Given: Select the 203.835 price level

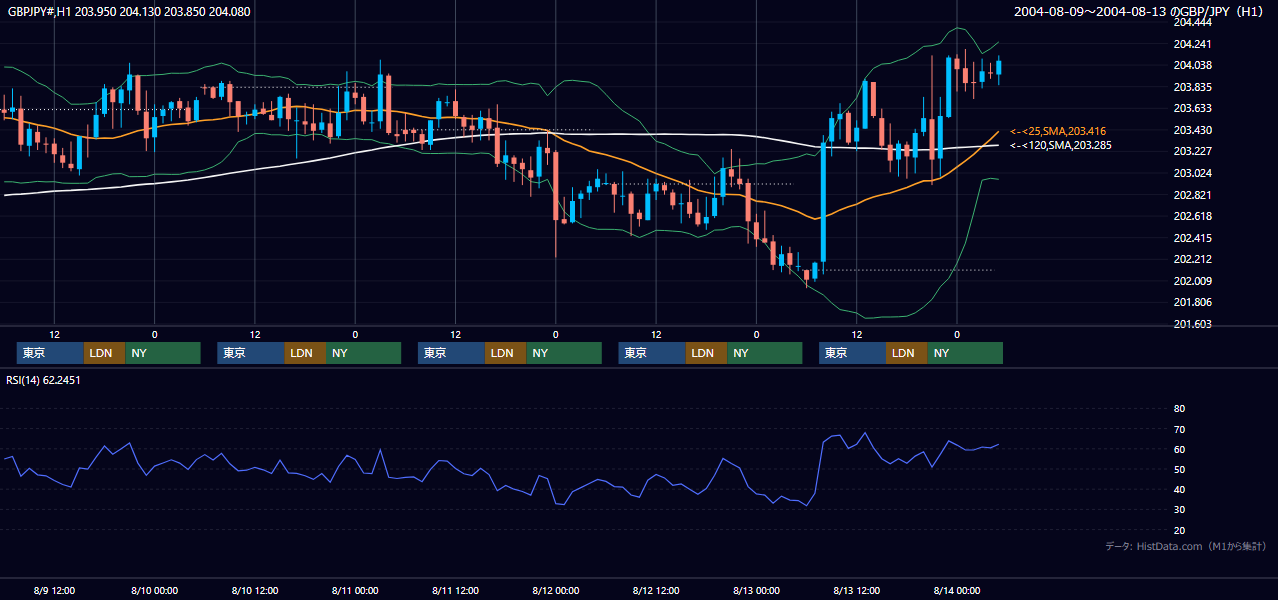Looking at the screenshot, I should [x=1194, y=87].
